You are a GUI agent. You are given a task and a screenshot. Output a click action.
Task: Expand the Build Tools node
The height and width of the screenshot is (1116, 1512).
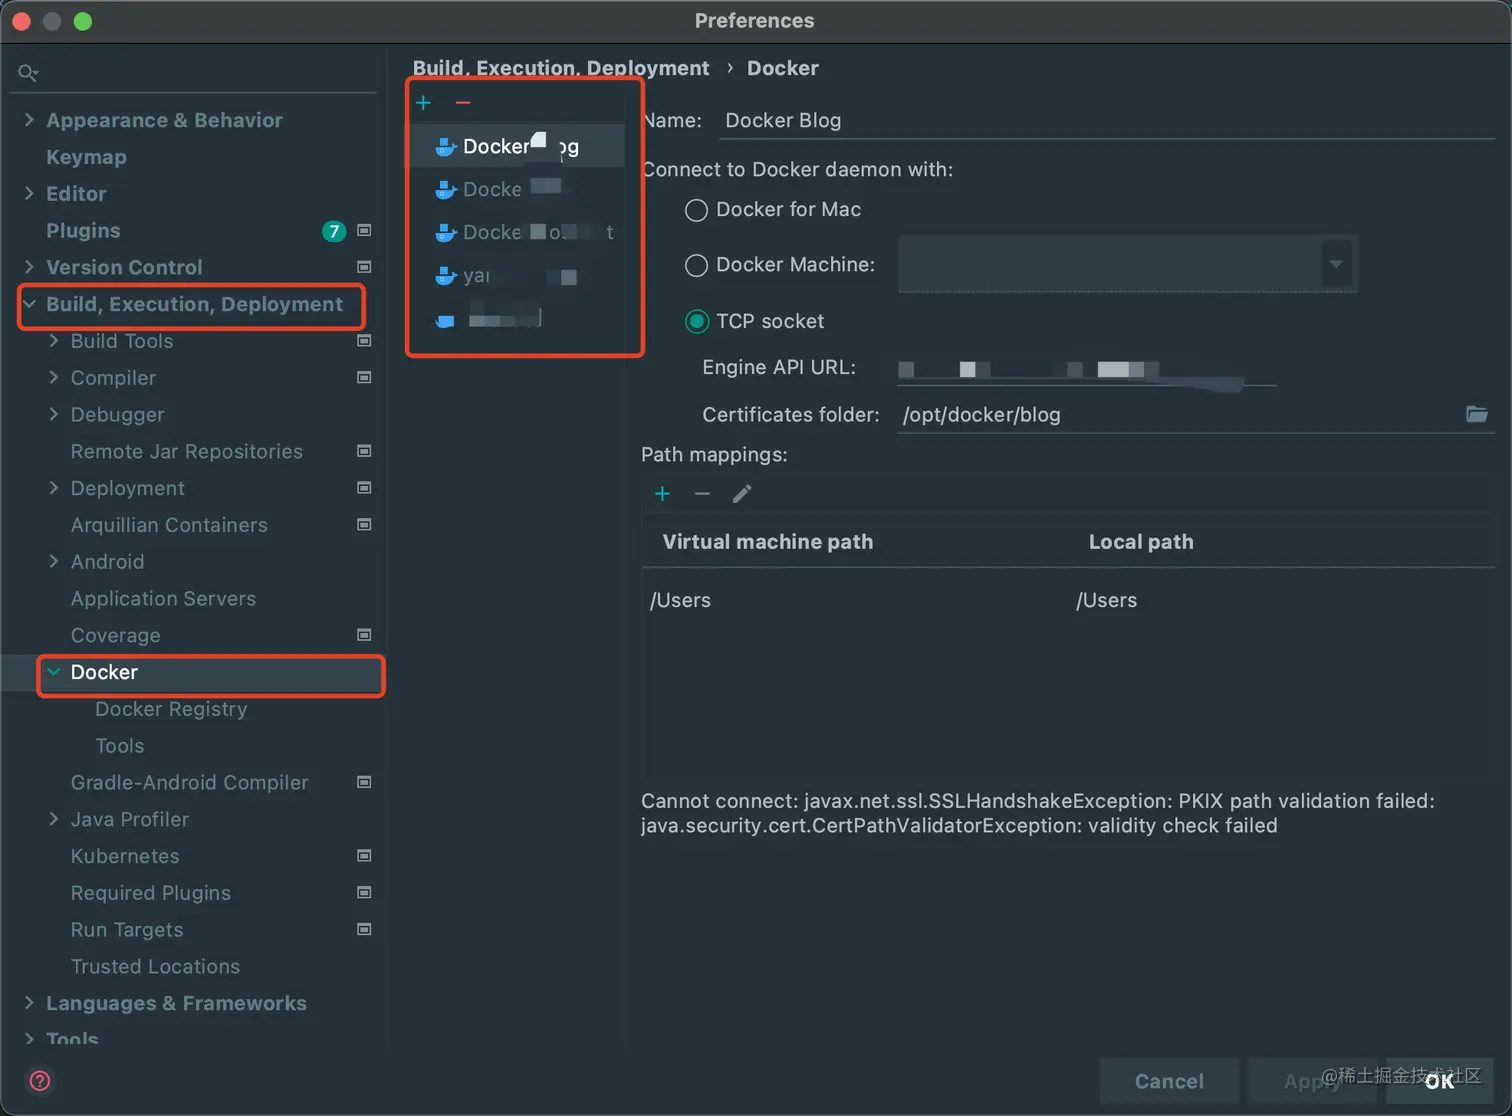pyautogui.click(x=53, y=341)
